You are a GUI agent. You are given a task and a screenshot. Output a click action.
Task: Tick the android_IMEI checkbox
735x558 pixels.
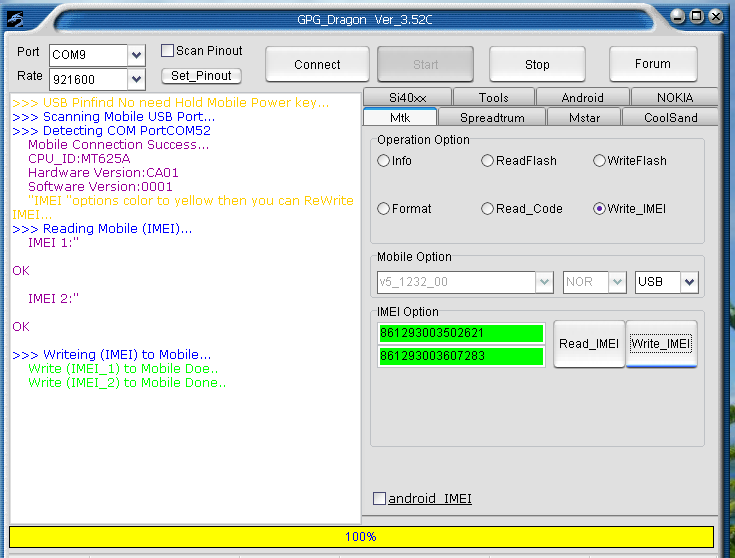379,498
